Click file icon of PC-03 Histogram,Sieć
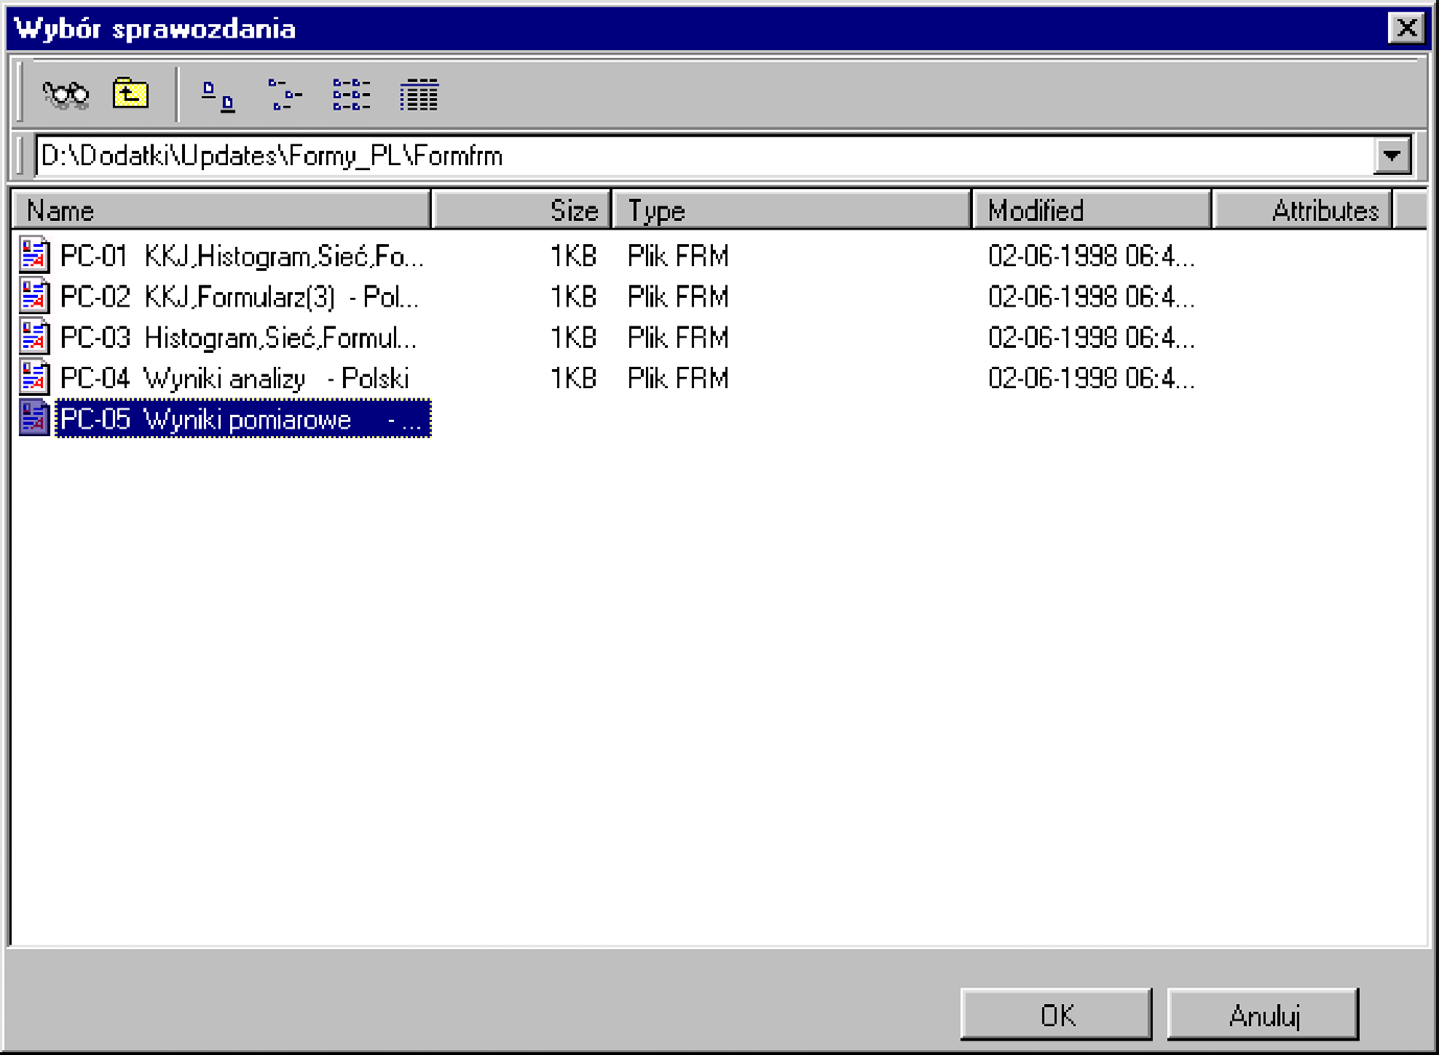Screen dimensions: 1439x1055 35,338
